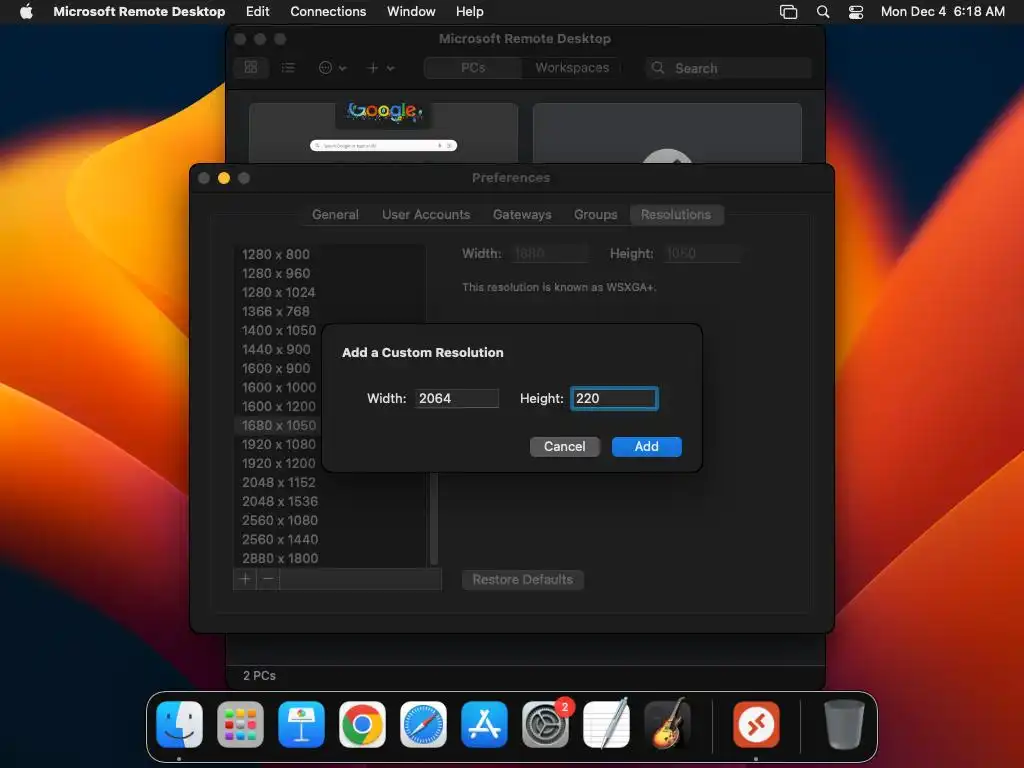Switch to Workspaces in main window
This screenshot has width=1024, height=768.
coord(571,68)
